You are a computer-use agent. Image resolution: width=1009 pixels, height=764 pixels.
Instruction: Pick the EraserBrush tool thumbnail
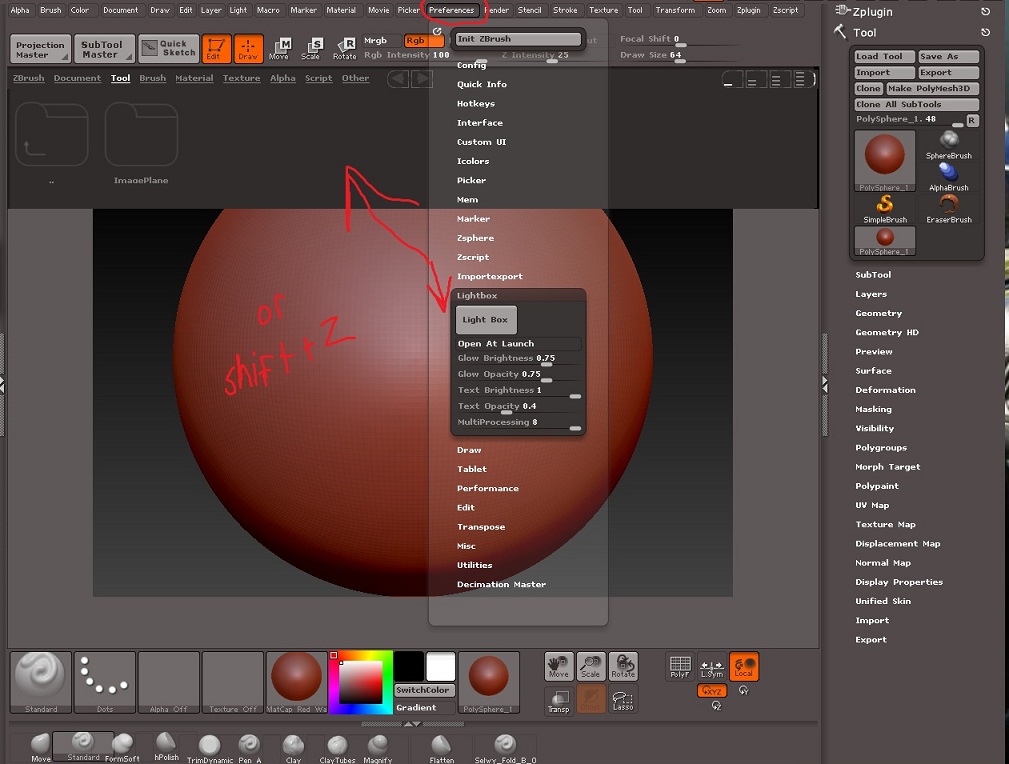(x=949, y=209)
